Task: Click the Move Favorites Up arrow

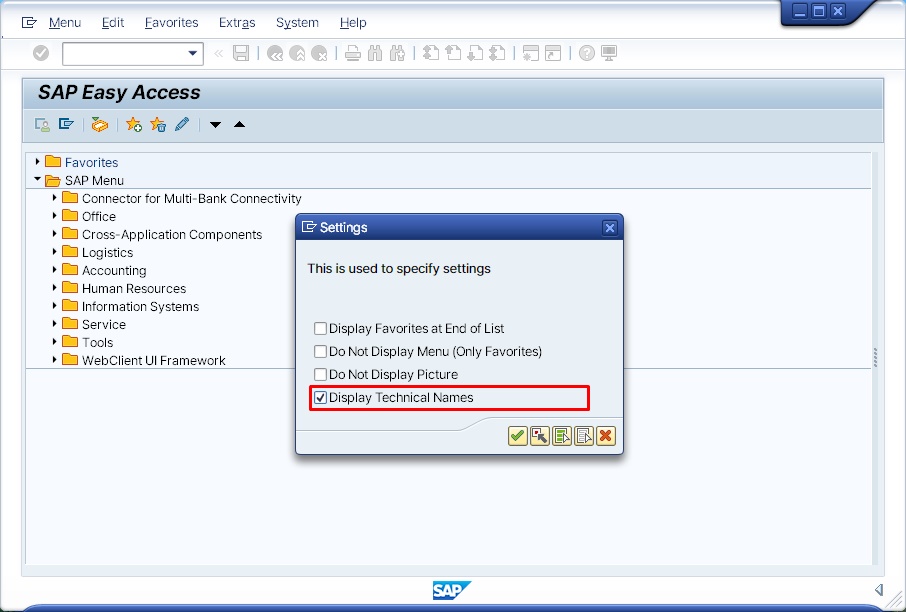Action: 239,124
